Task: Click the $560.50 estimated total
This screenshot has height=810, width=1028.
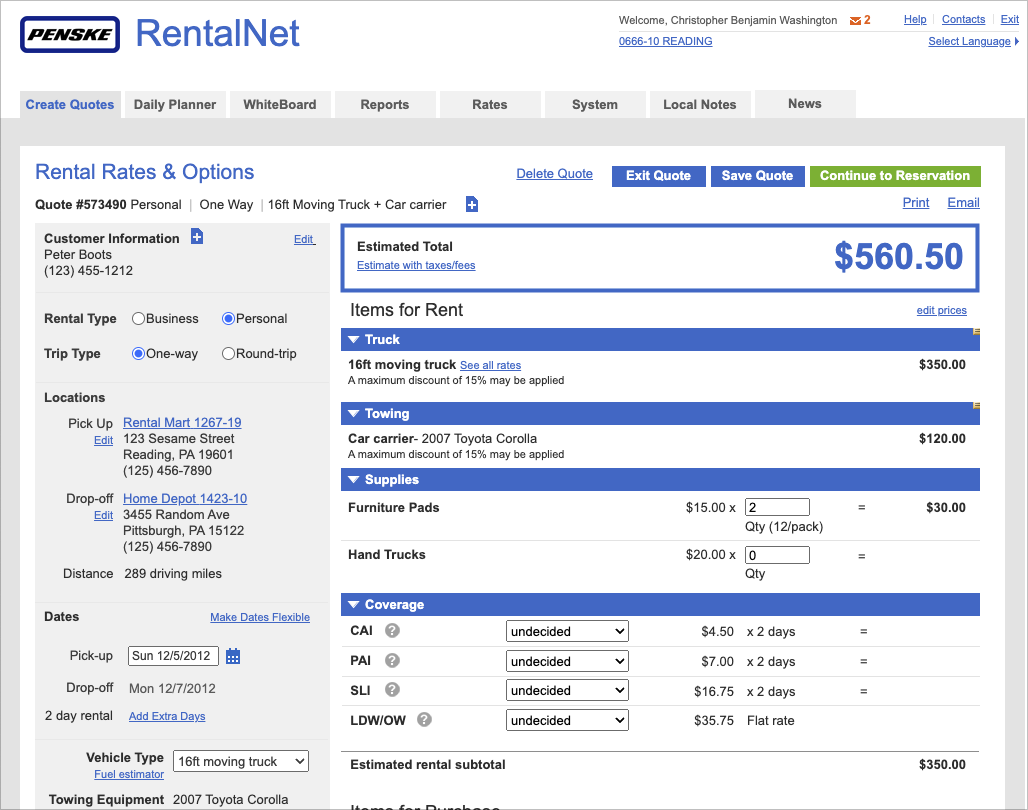Action: 899,256
